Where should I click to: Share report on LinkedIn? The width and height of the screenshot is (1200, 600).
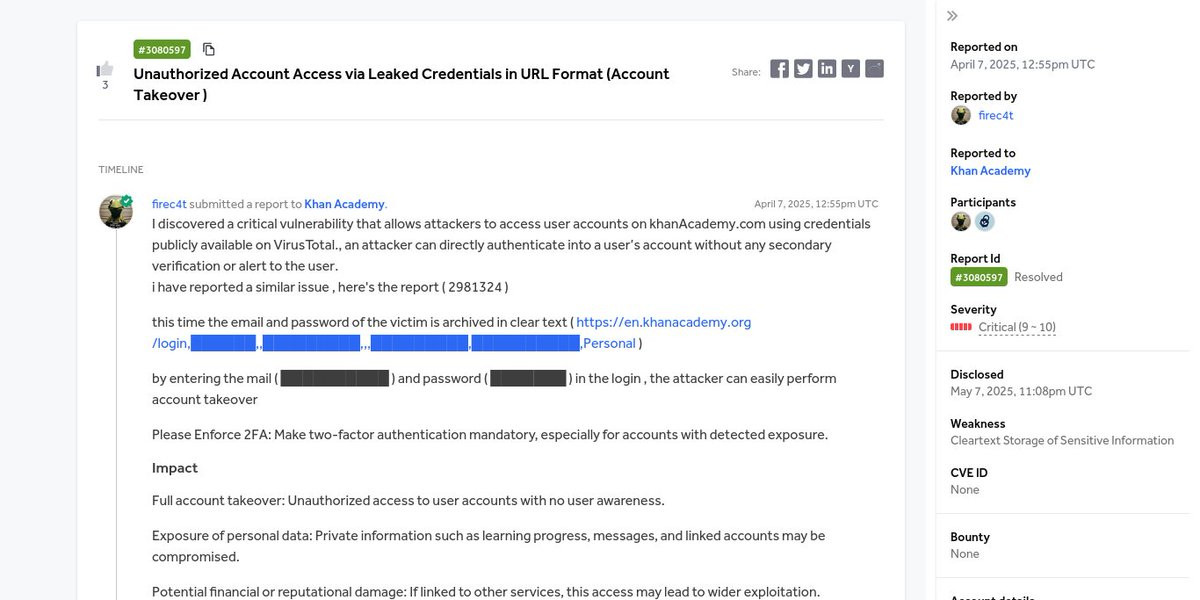click(827, 69)
